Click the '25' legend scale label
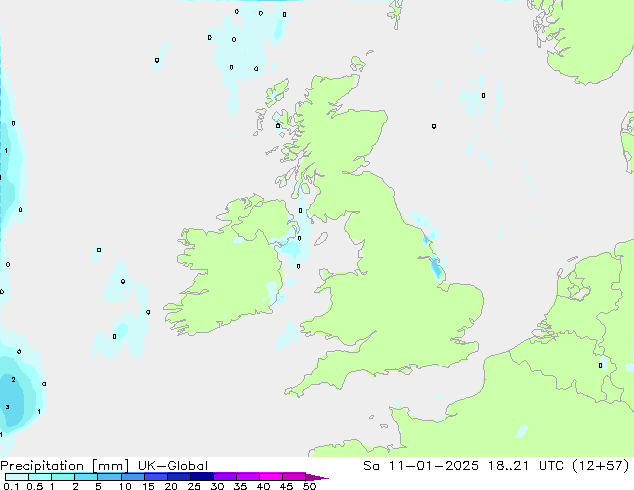 [194, 486]
